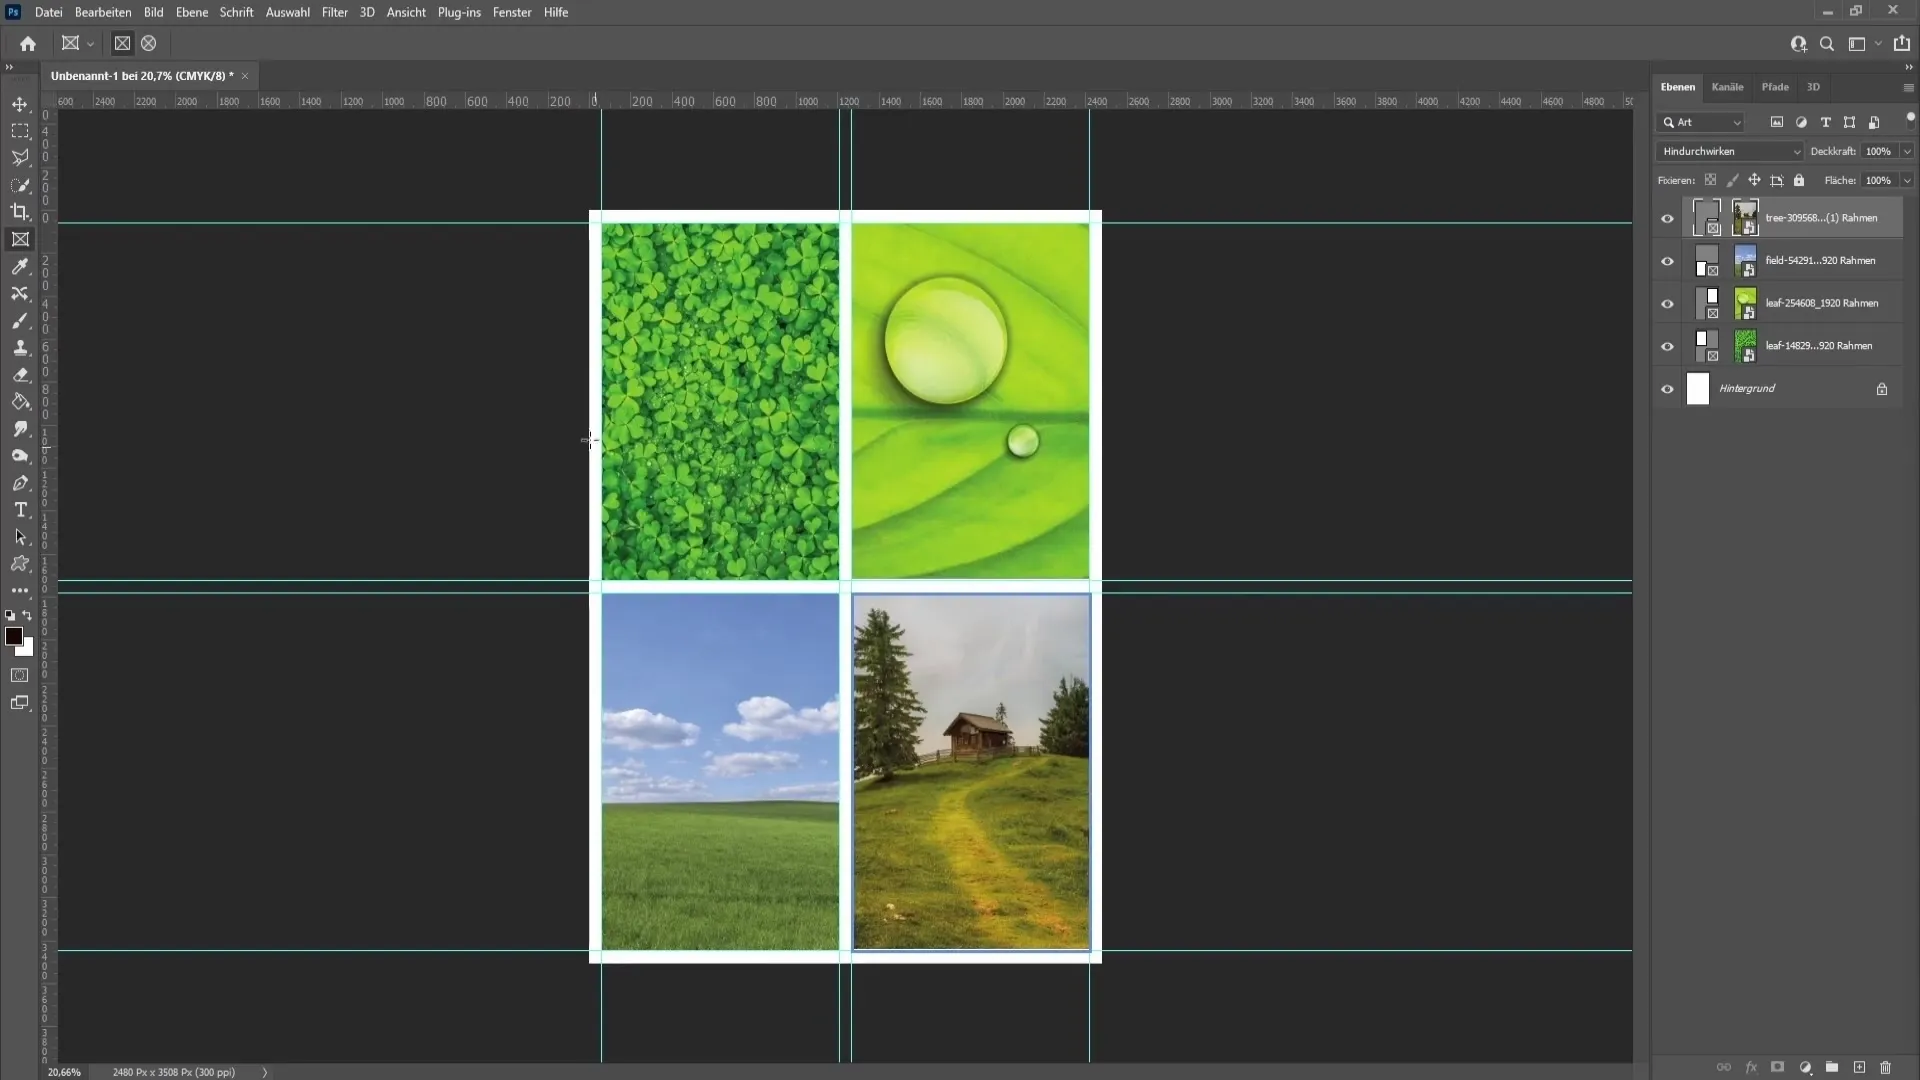Open the frame tool preset dropdown arrow
This screenshot has width=1920, height=1080.
(x=90, y=44)
